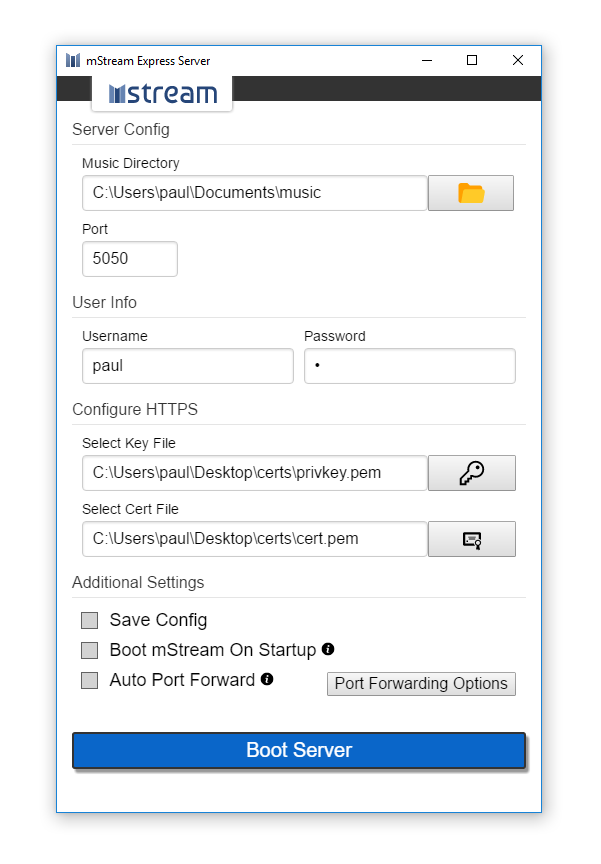Browse for music directory with folder icon
The image size is (601, 864).
point(471,193)
